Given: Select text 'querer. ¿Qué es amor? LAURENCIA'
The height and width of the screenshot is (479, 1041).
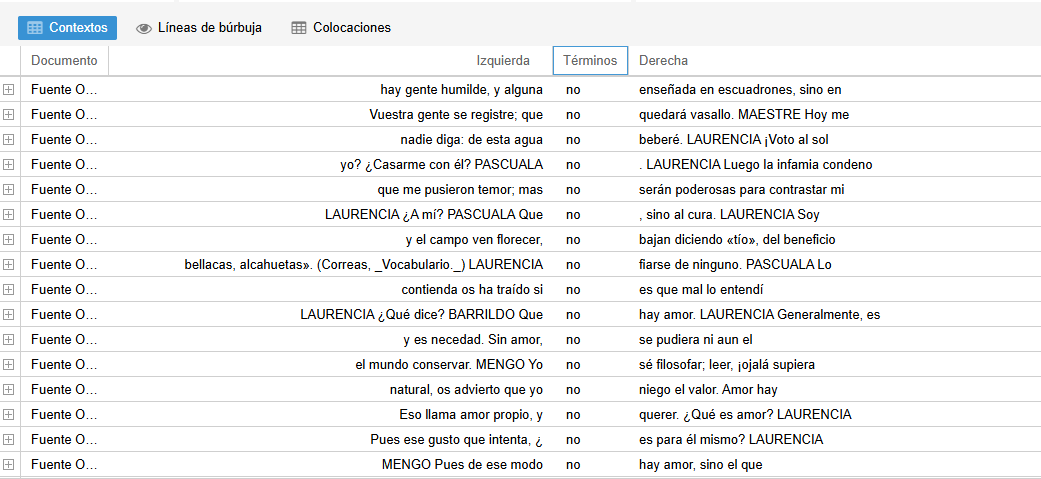Looking at the screenshot, I should pos(745,415).
